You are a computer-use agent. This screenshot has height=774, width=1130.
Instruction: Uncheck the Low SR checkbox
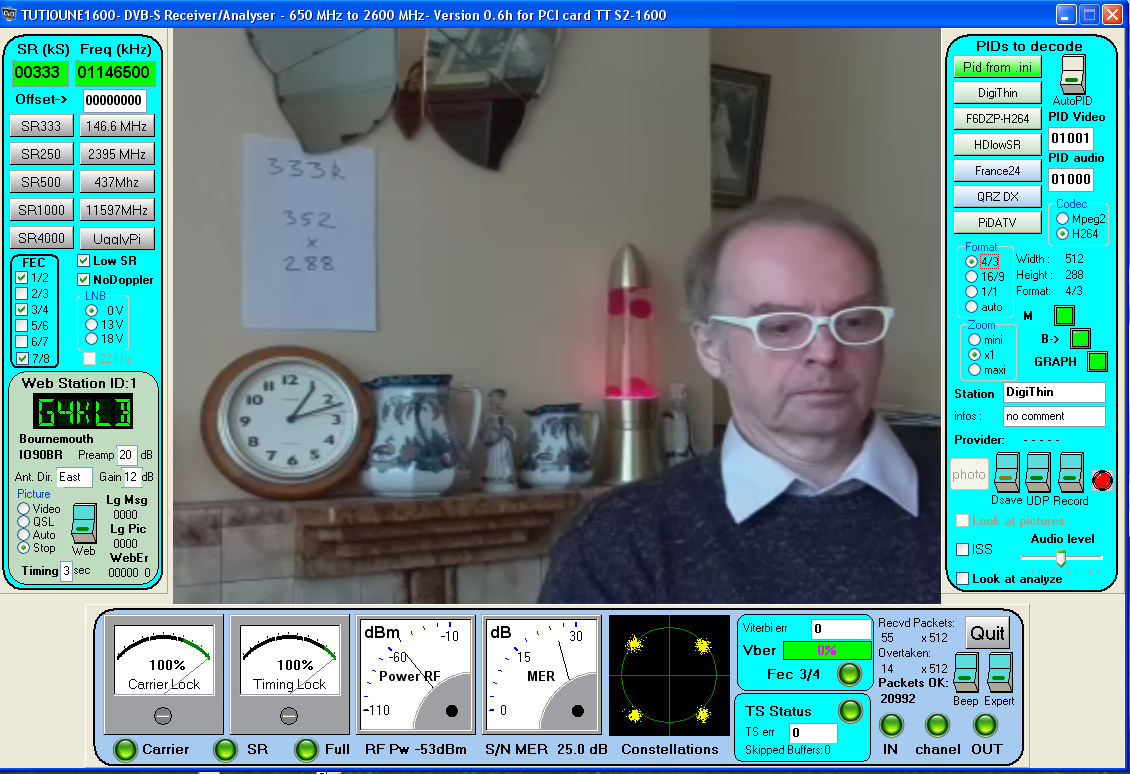84,261
